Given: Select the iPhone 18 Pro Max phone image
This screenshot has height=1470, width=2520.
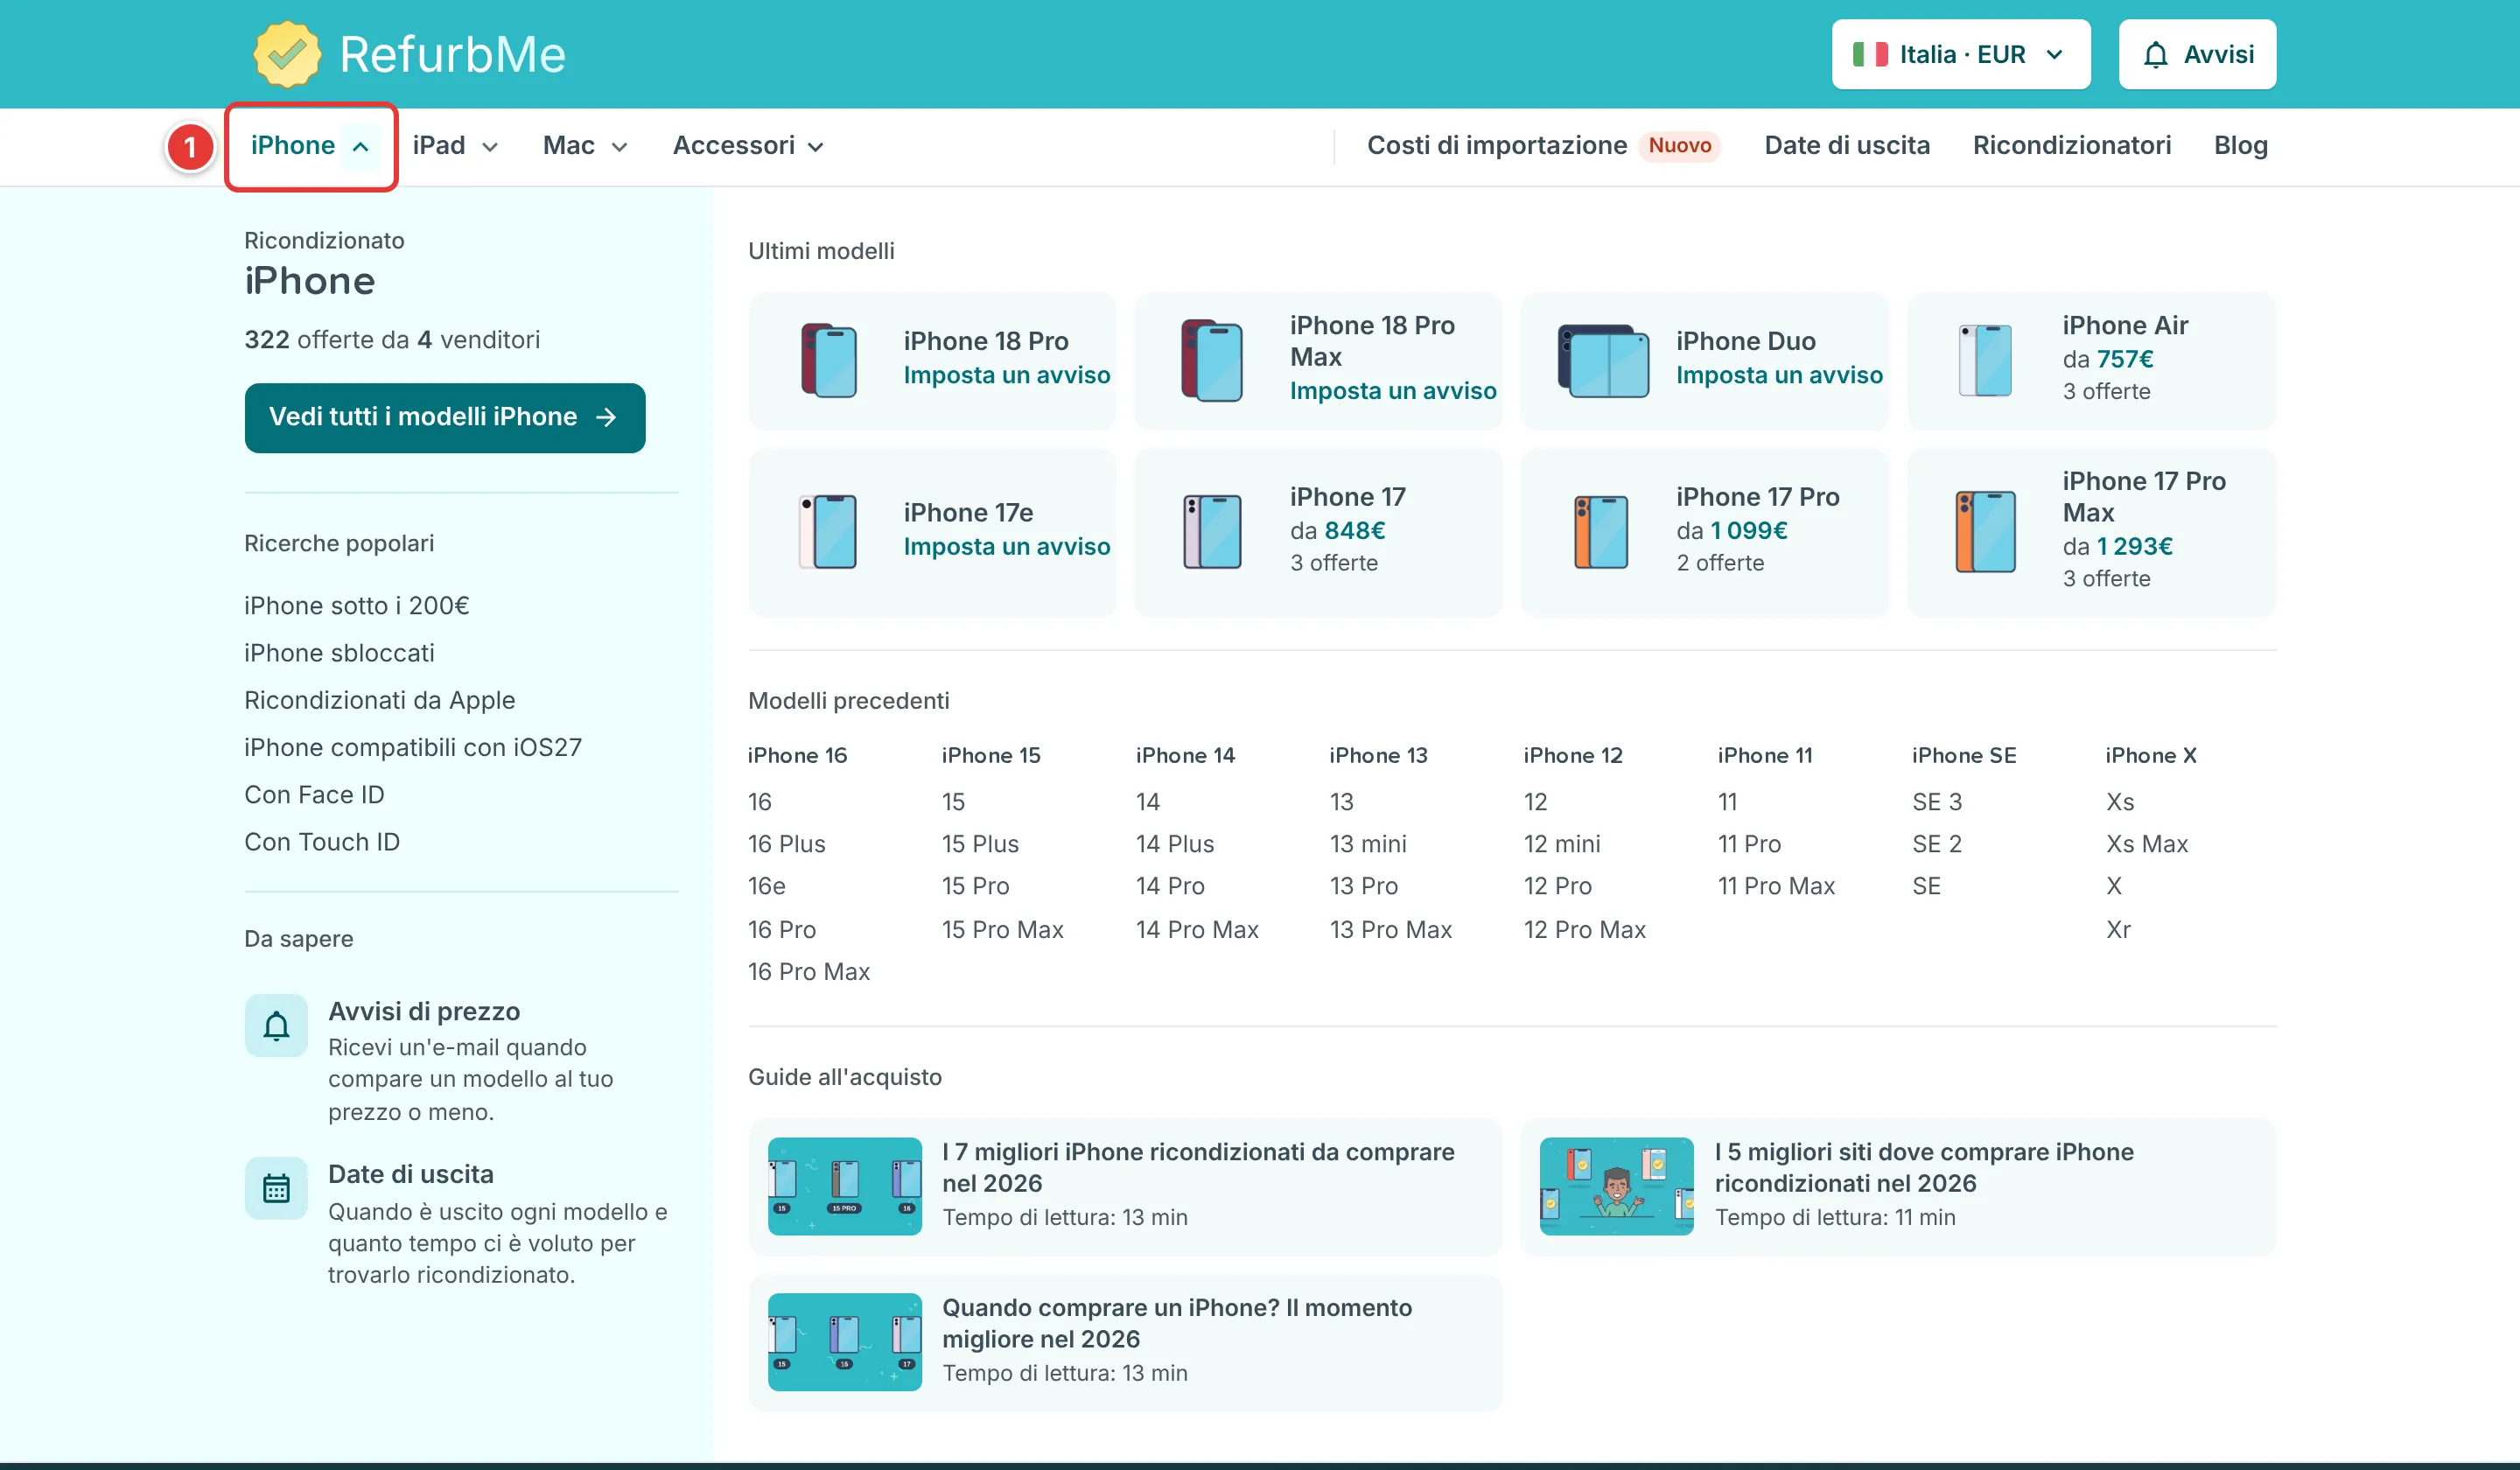Looking at the screenshot, I should pos(1212,360).
